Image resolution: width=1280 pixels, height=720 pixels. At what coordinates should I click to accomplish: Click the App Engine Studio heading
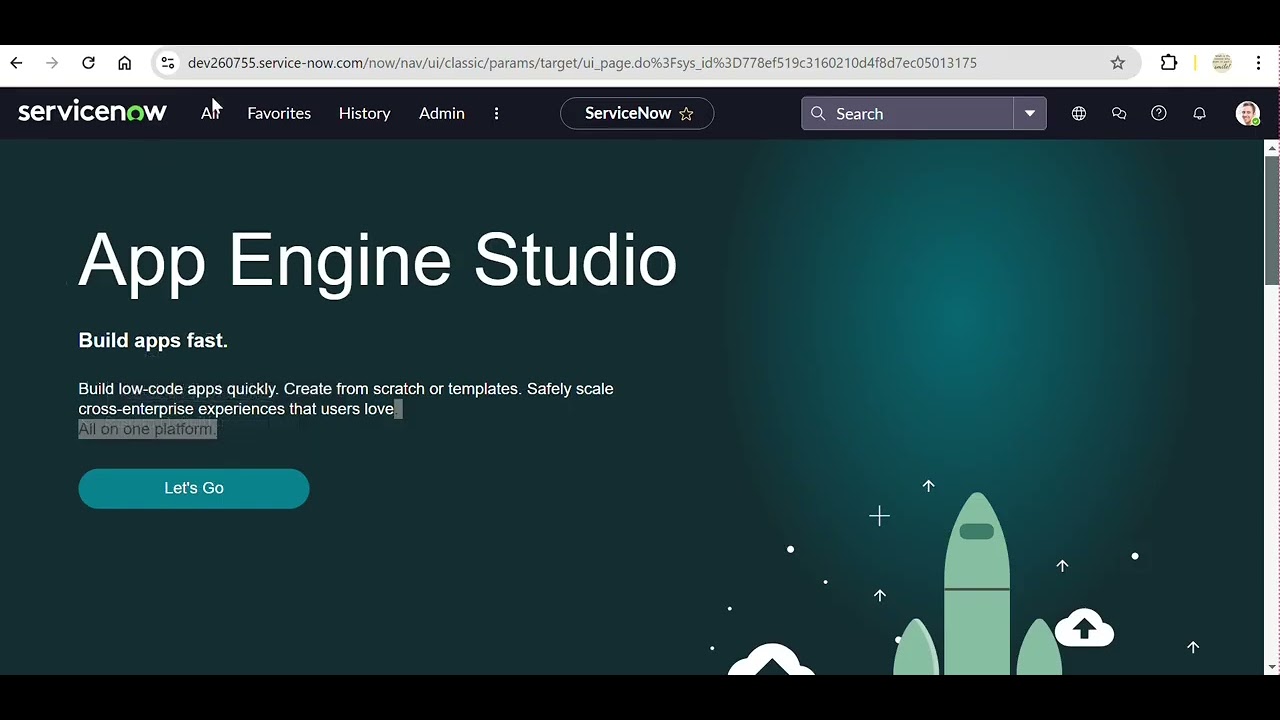pos(378,261)
